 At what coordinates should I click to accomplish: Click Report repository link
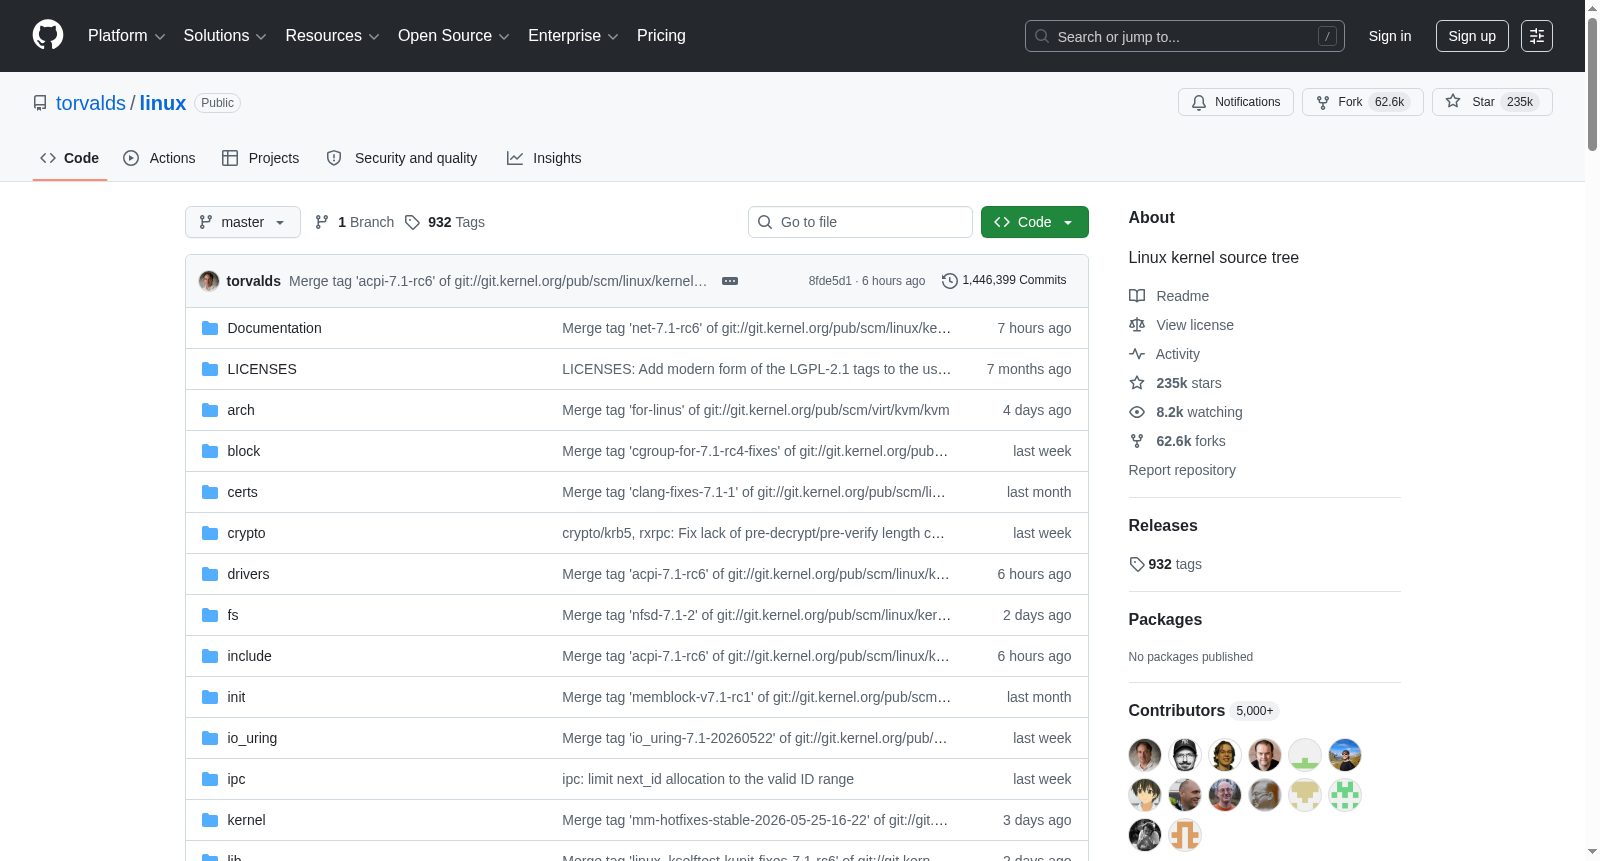click(x=1182, y=470)
